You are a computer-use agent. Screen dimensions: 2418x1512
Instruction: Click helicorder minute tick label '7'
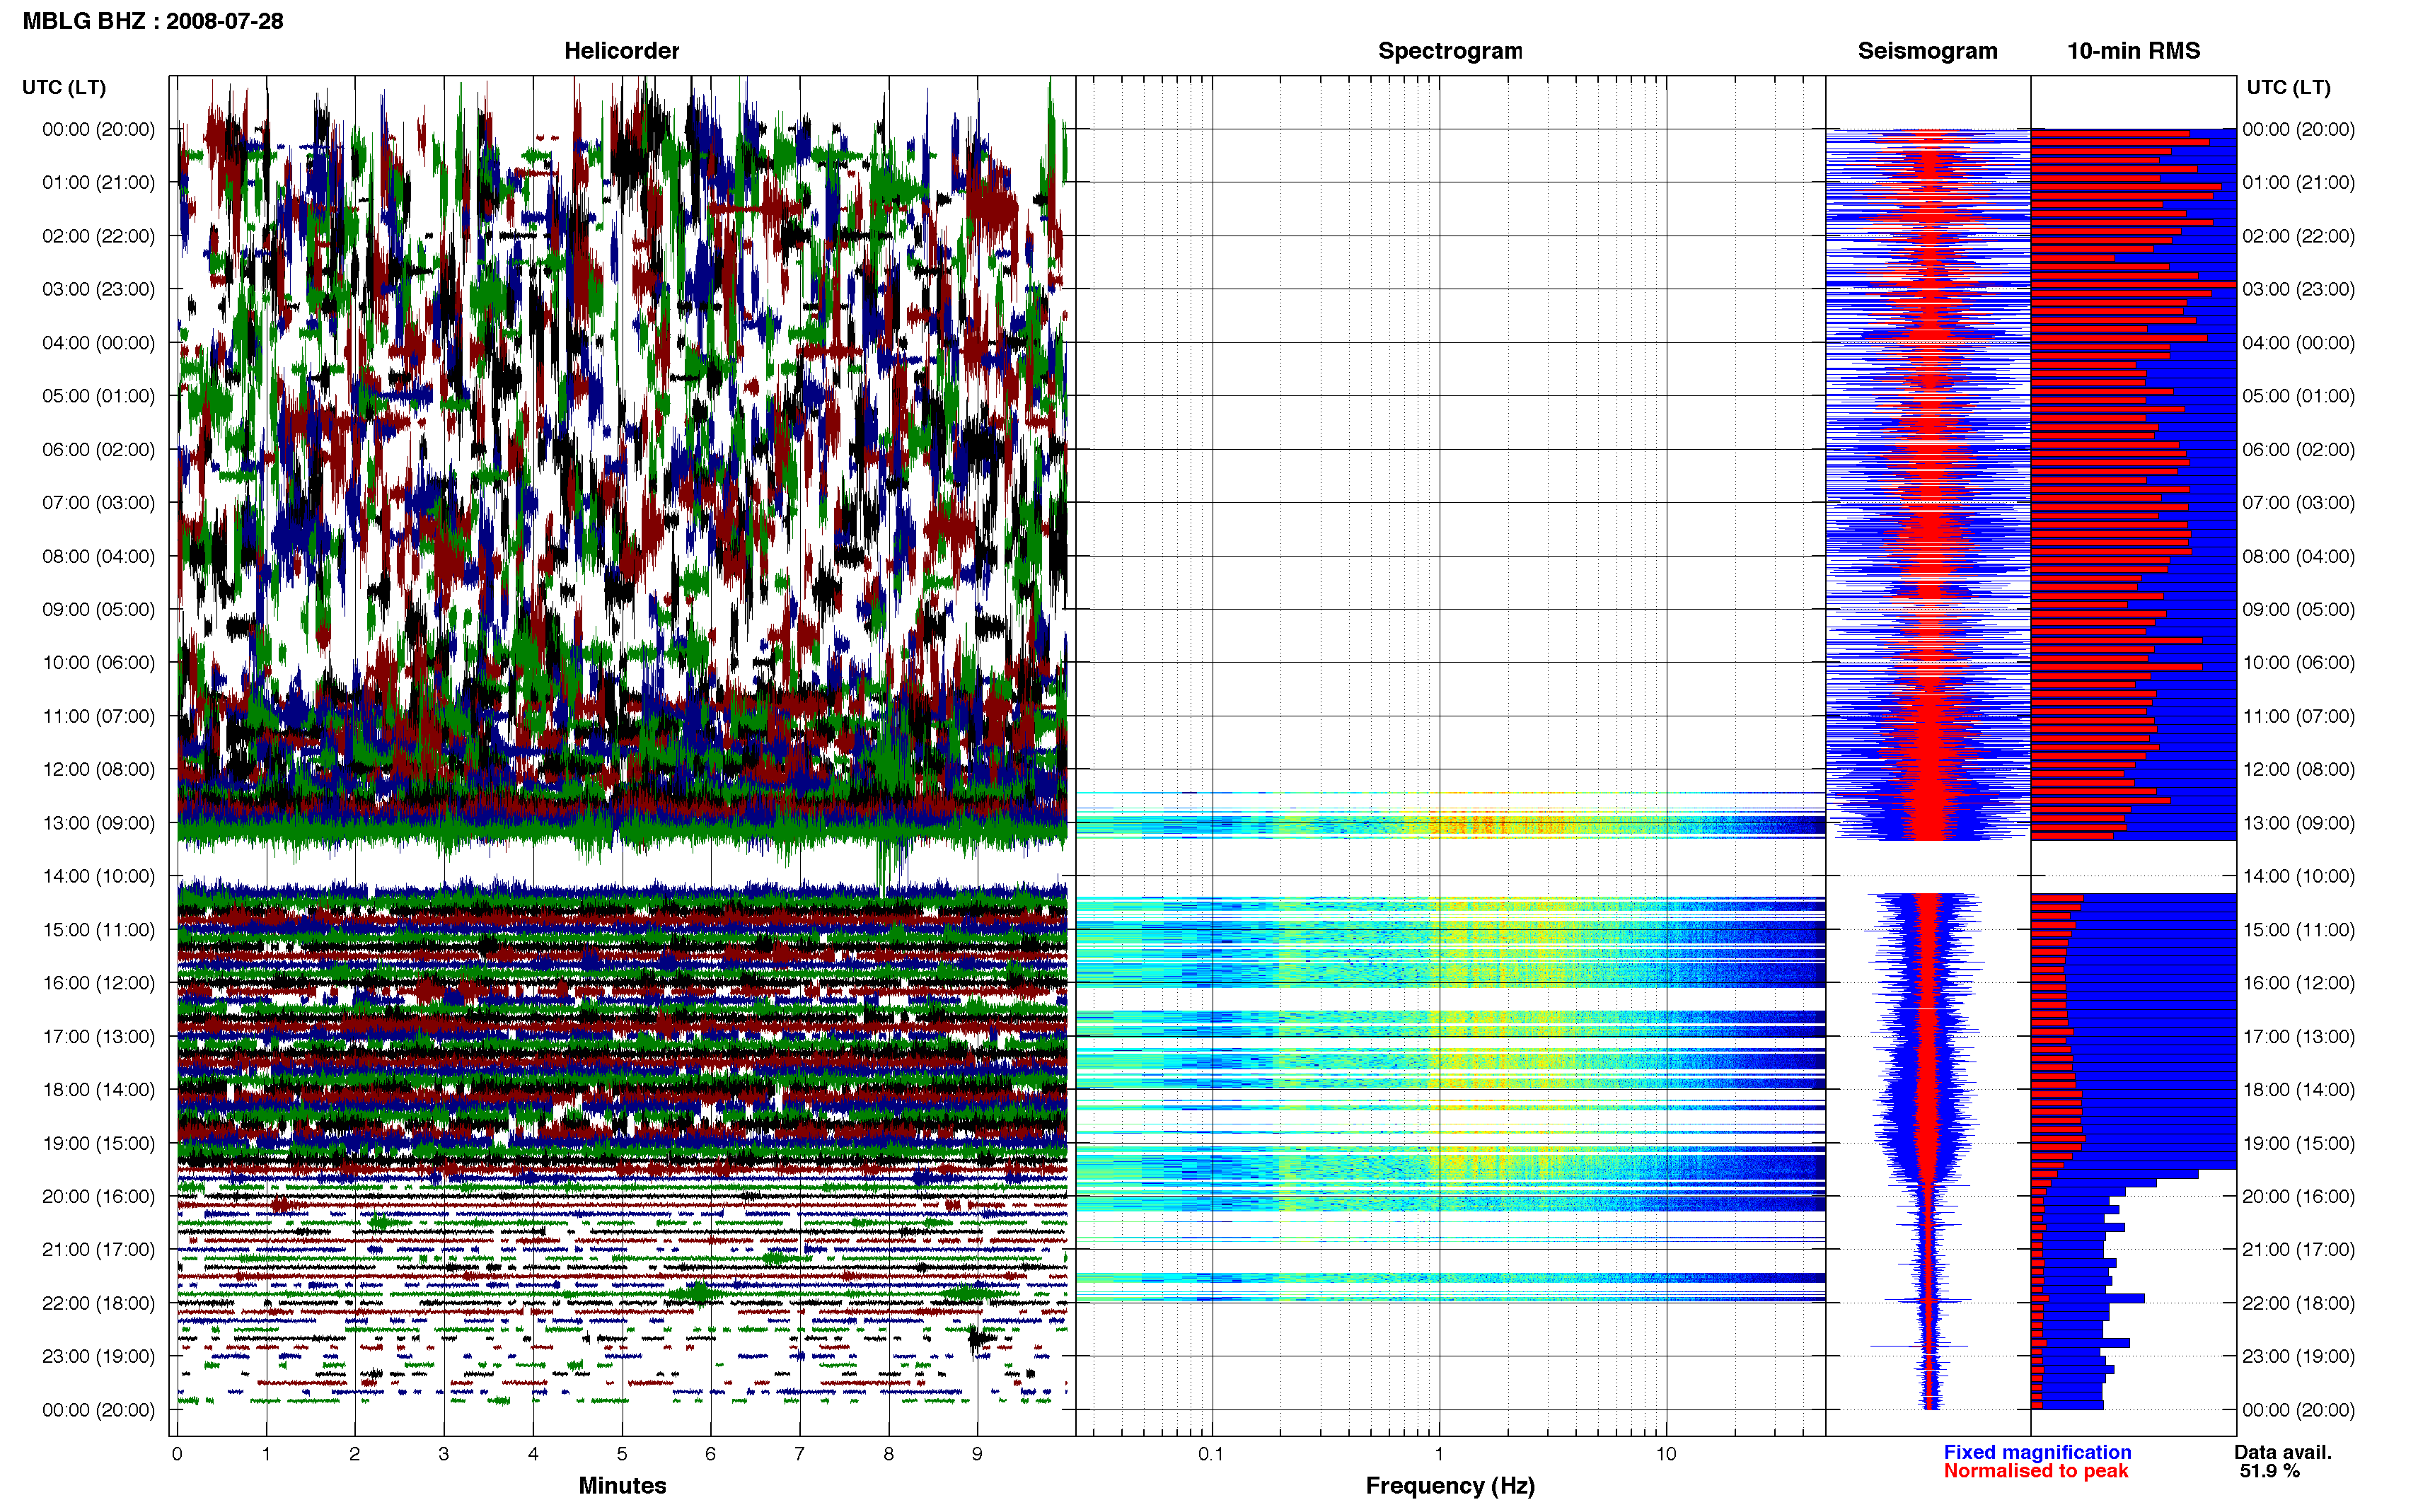[x=799, y=1455]
